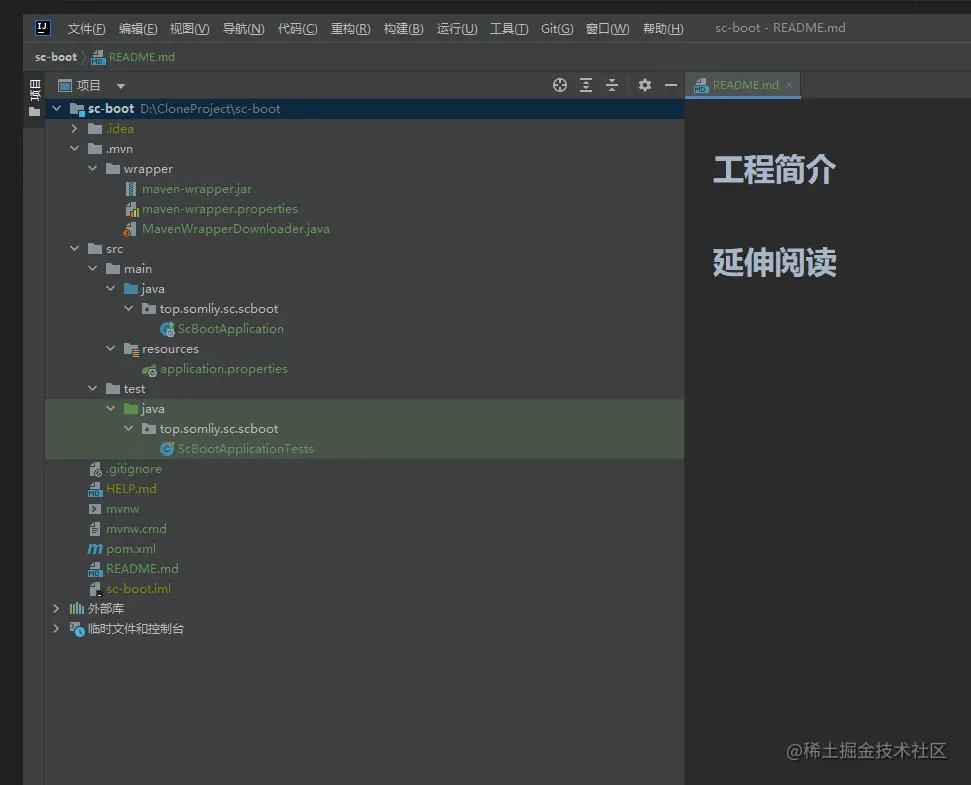This screenshot has width=971, height=785.
Task: Click the project view window icon beside 项目
Action: coord(65,85)
